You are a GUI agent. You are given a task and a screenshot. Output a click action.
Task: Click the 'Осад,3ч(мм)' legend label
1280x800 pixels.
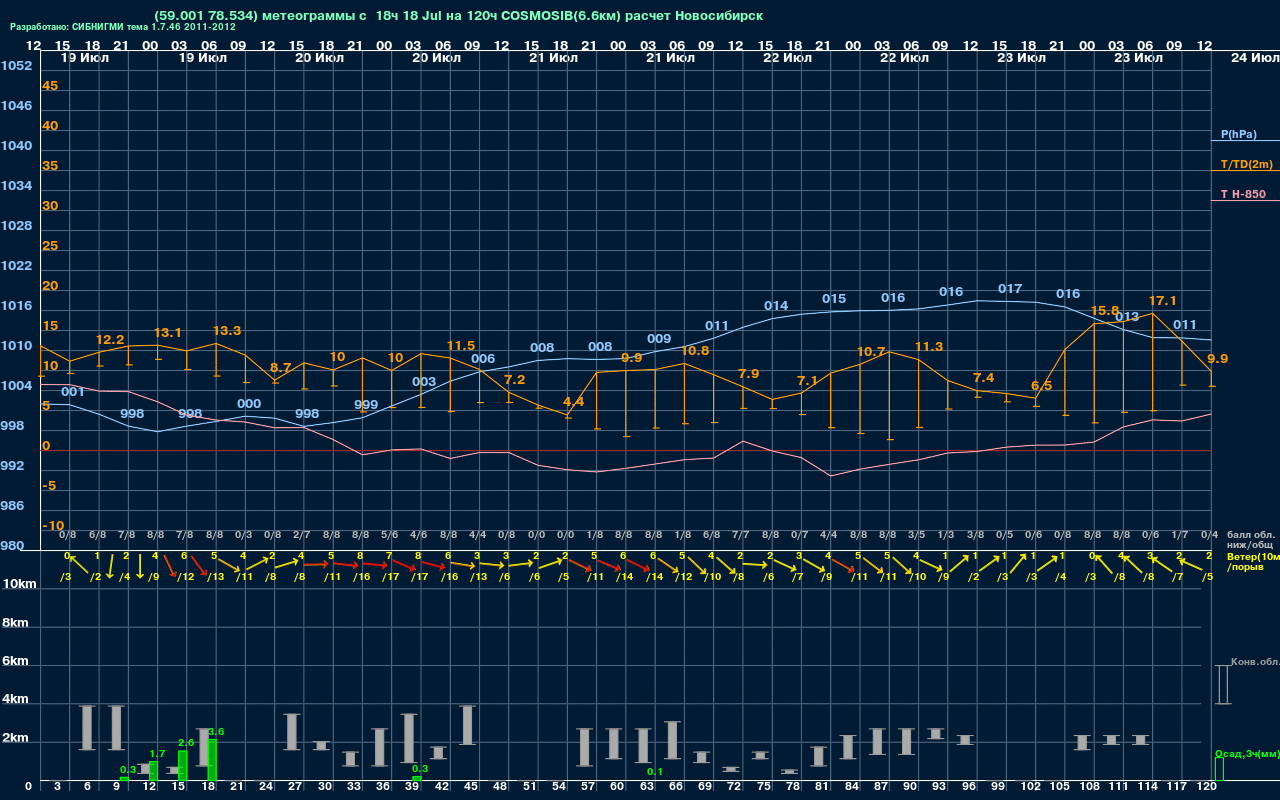[1247, 753]
